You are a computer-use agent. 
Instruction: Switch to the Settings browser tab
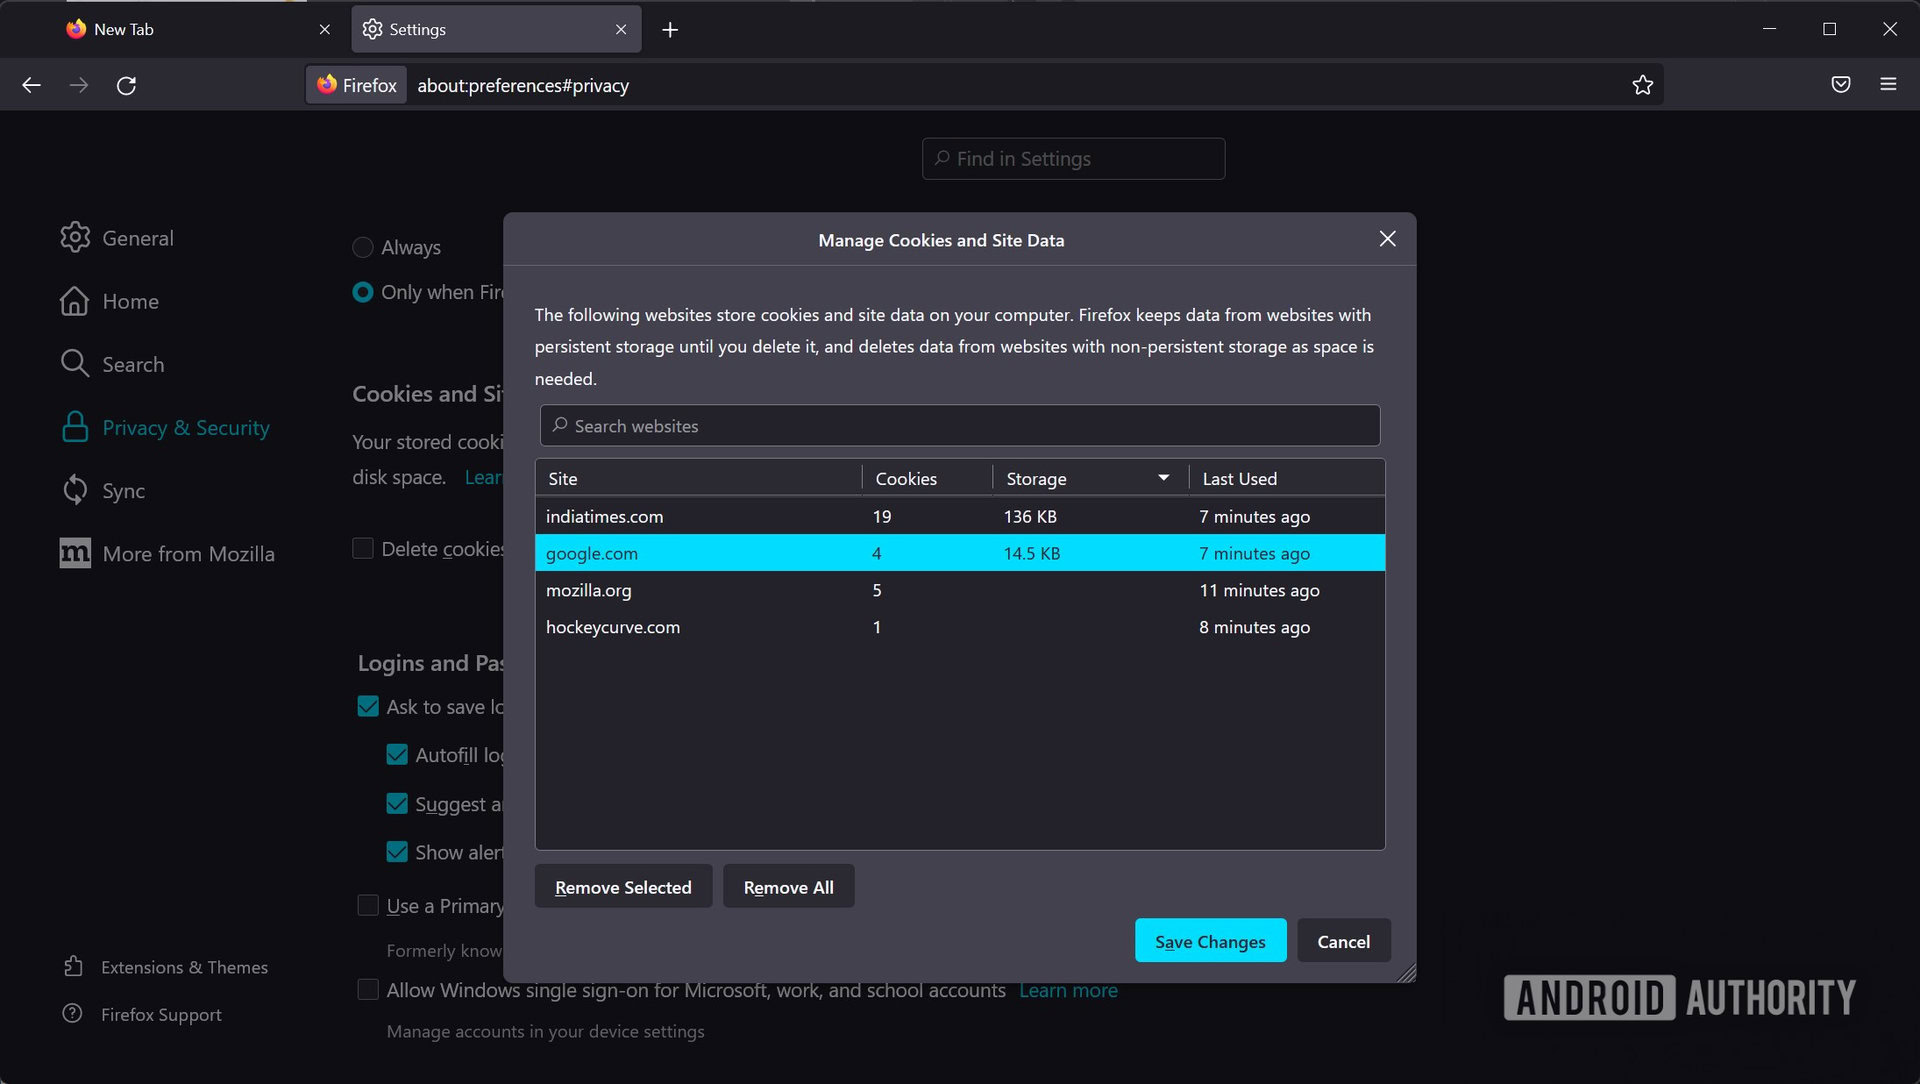496,30
